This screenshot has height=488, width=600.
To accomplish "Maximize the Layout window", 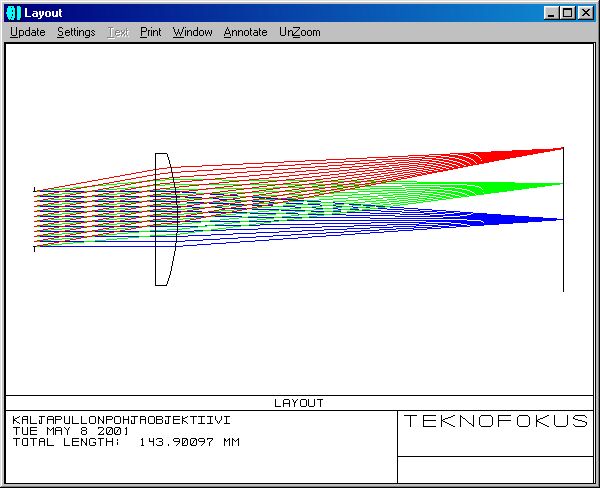I will click(567, 12).
